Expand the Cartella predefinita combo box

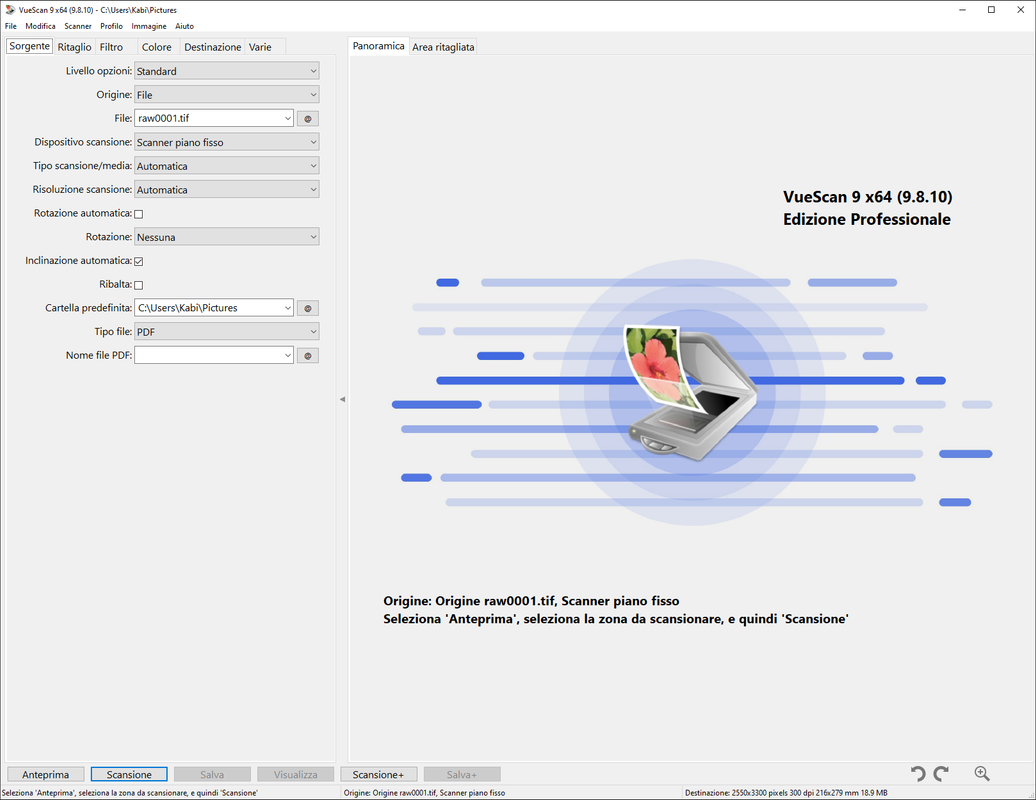pos(288,308)
